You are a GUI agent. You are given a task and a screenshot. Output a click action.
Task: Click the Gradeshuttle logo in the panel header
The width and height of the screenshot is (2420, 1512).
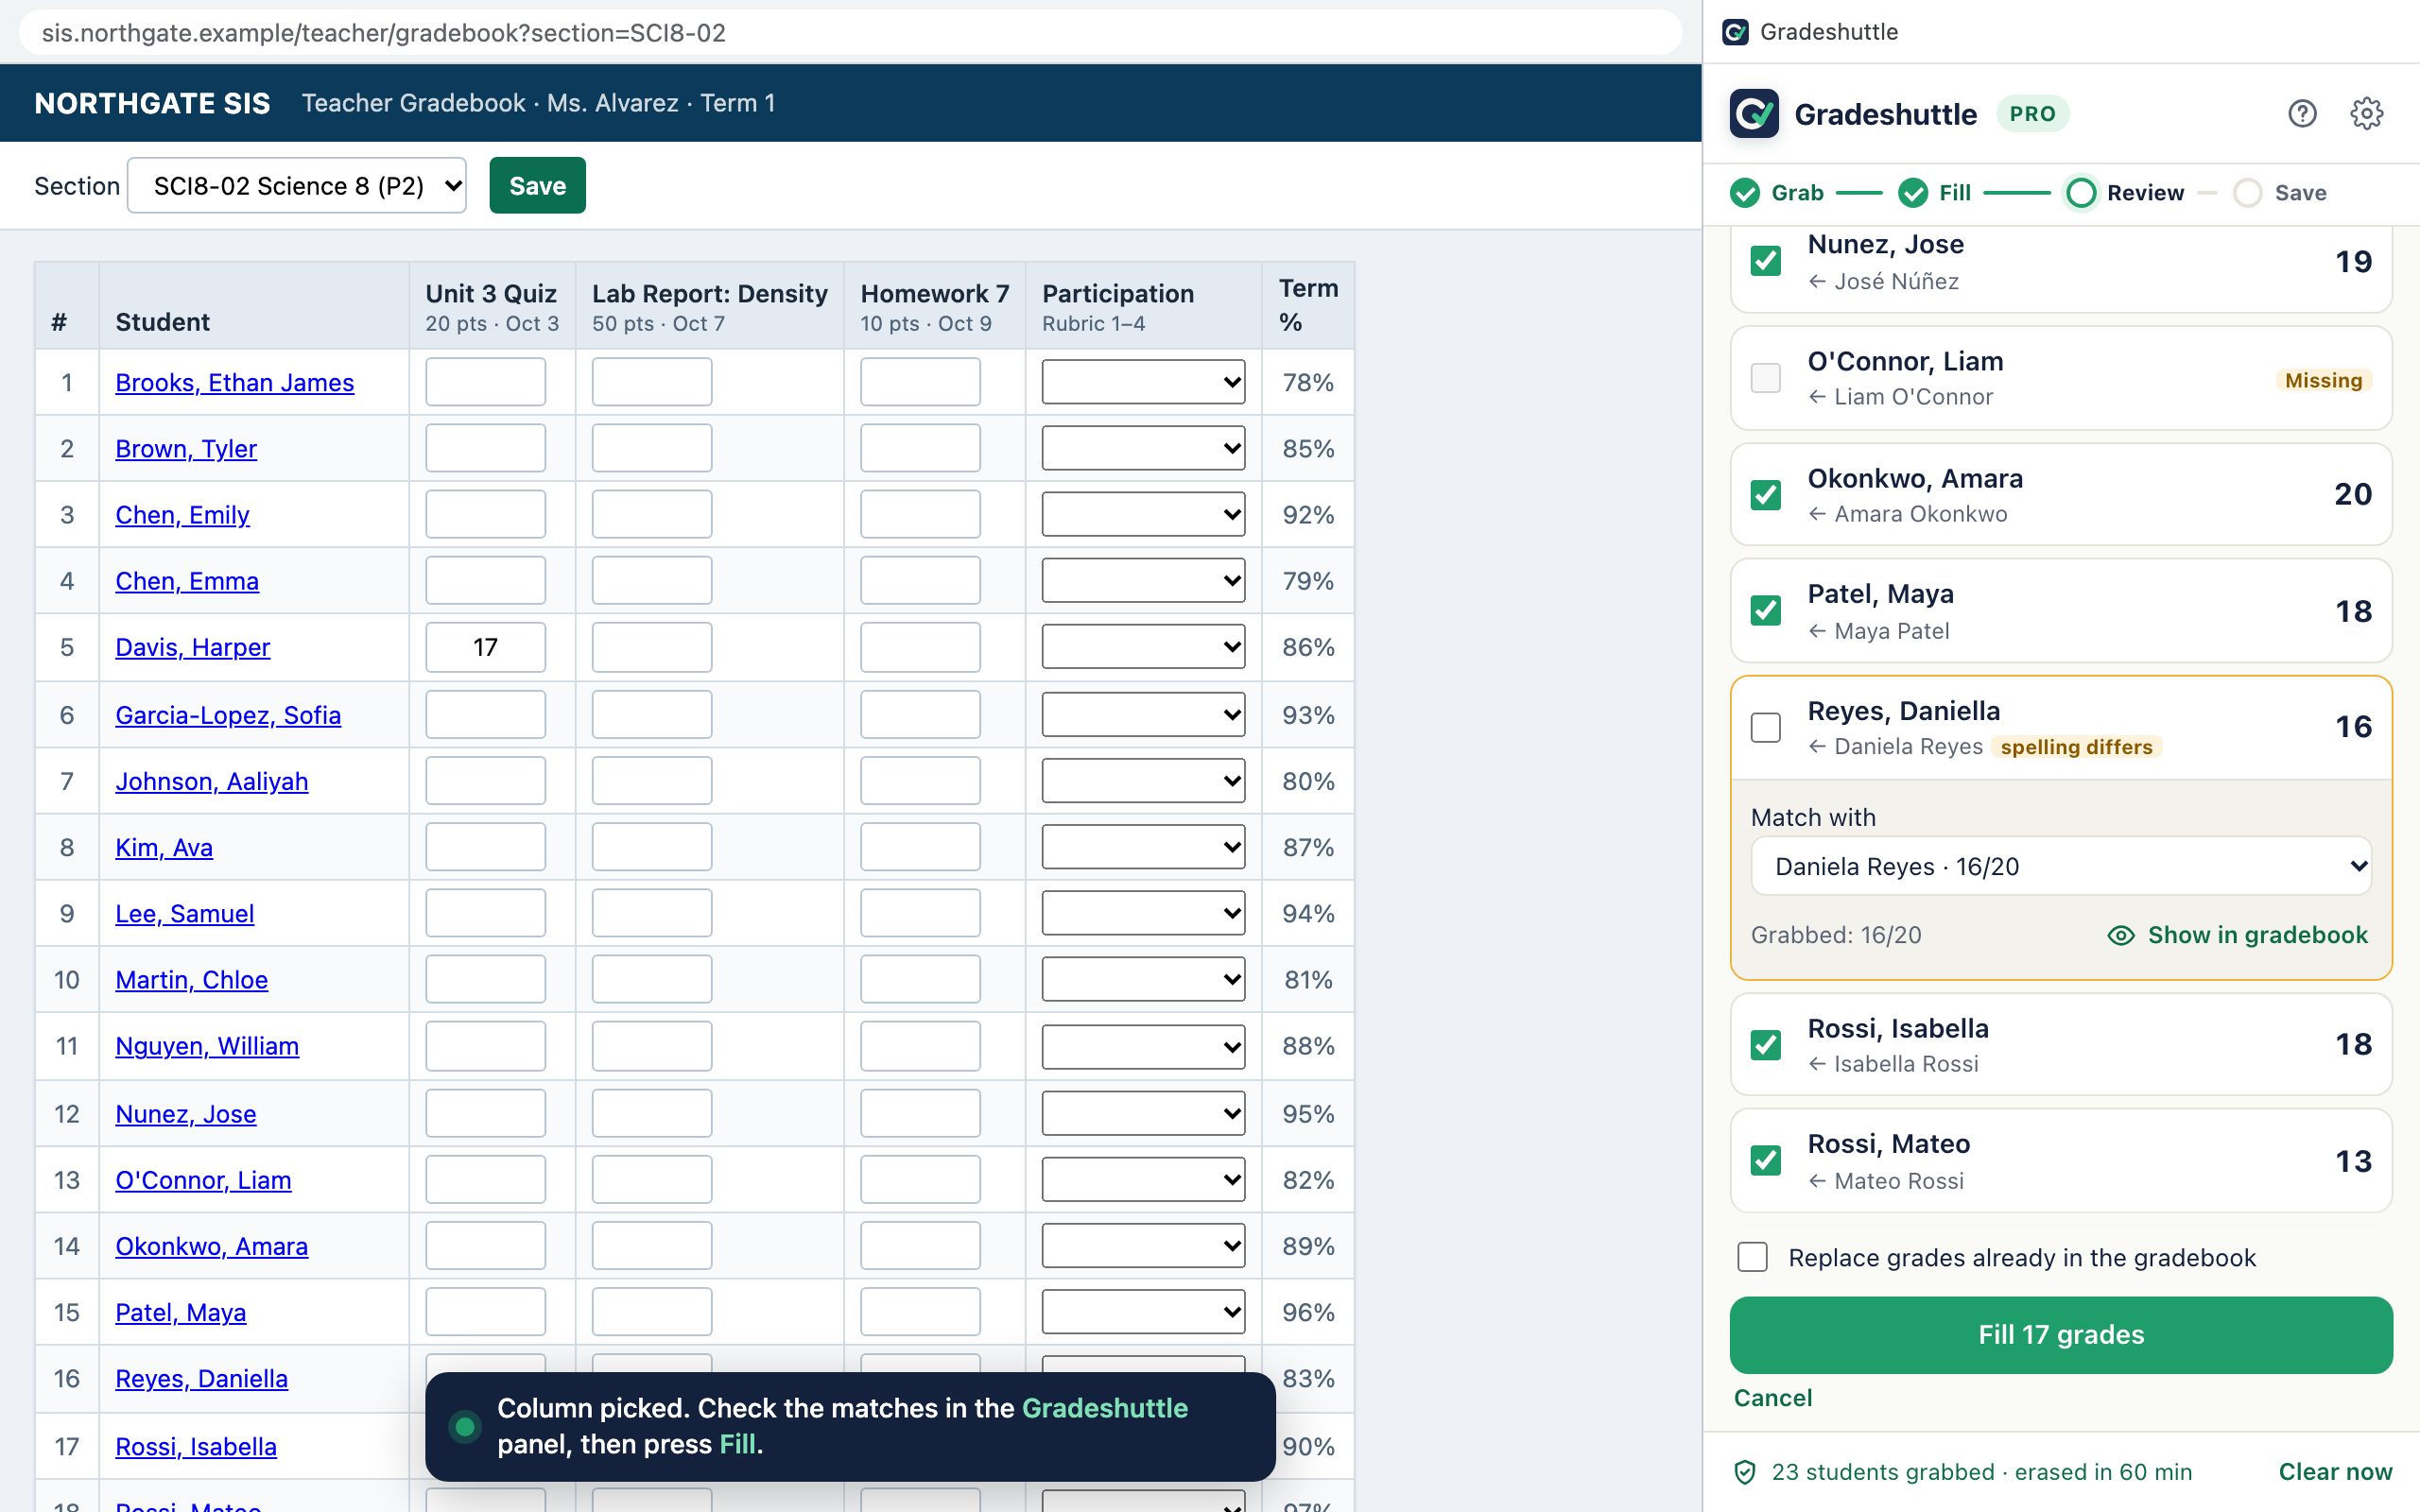pos(1754,114)
